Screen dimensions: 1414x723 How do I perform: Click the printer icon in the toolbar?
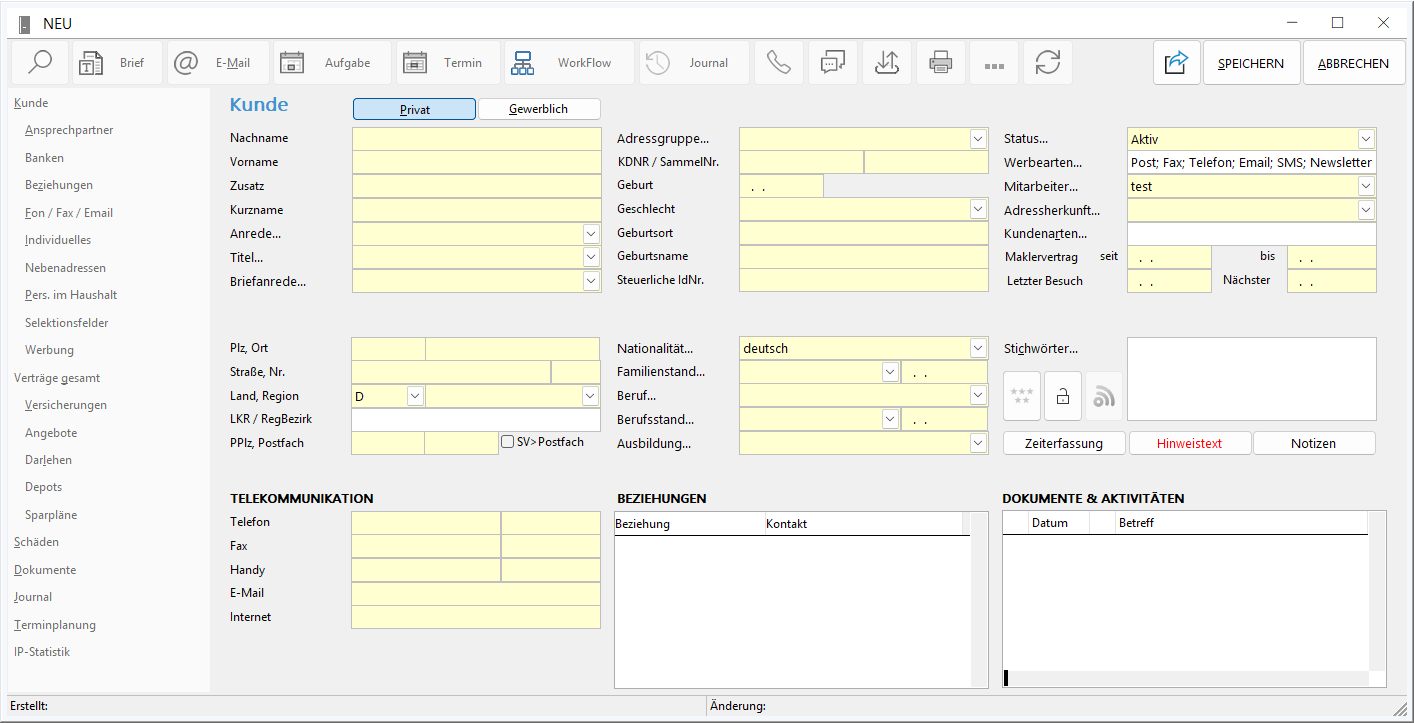(940, 63)
